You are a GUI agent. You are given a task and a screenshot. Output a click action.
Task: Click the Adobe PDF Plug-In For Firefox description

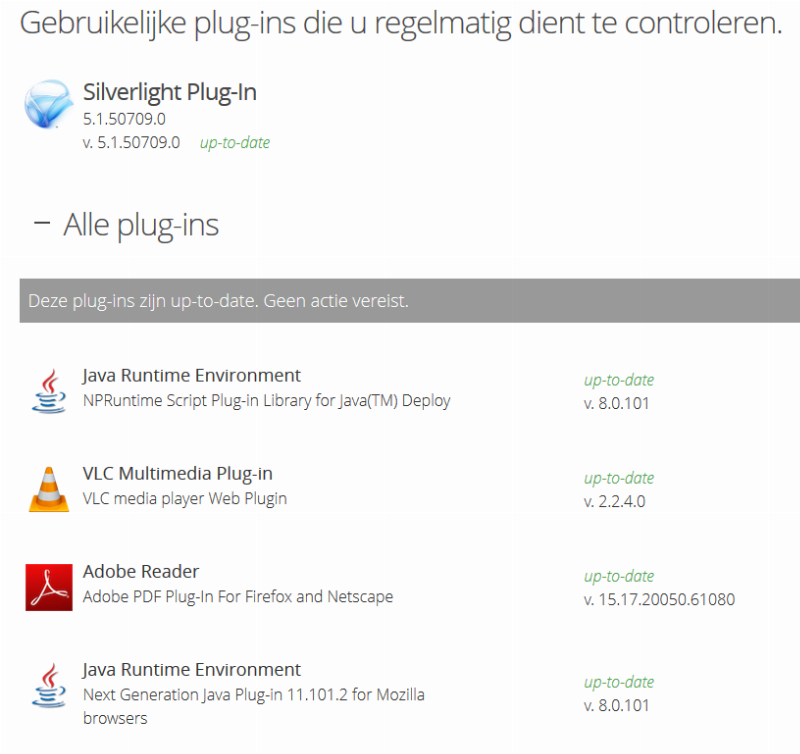click(x=238, y=597)
